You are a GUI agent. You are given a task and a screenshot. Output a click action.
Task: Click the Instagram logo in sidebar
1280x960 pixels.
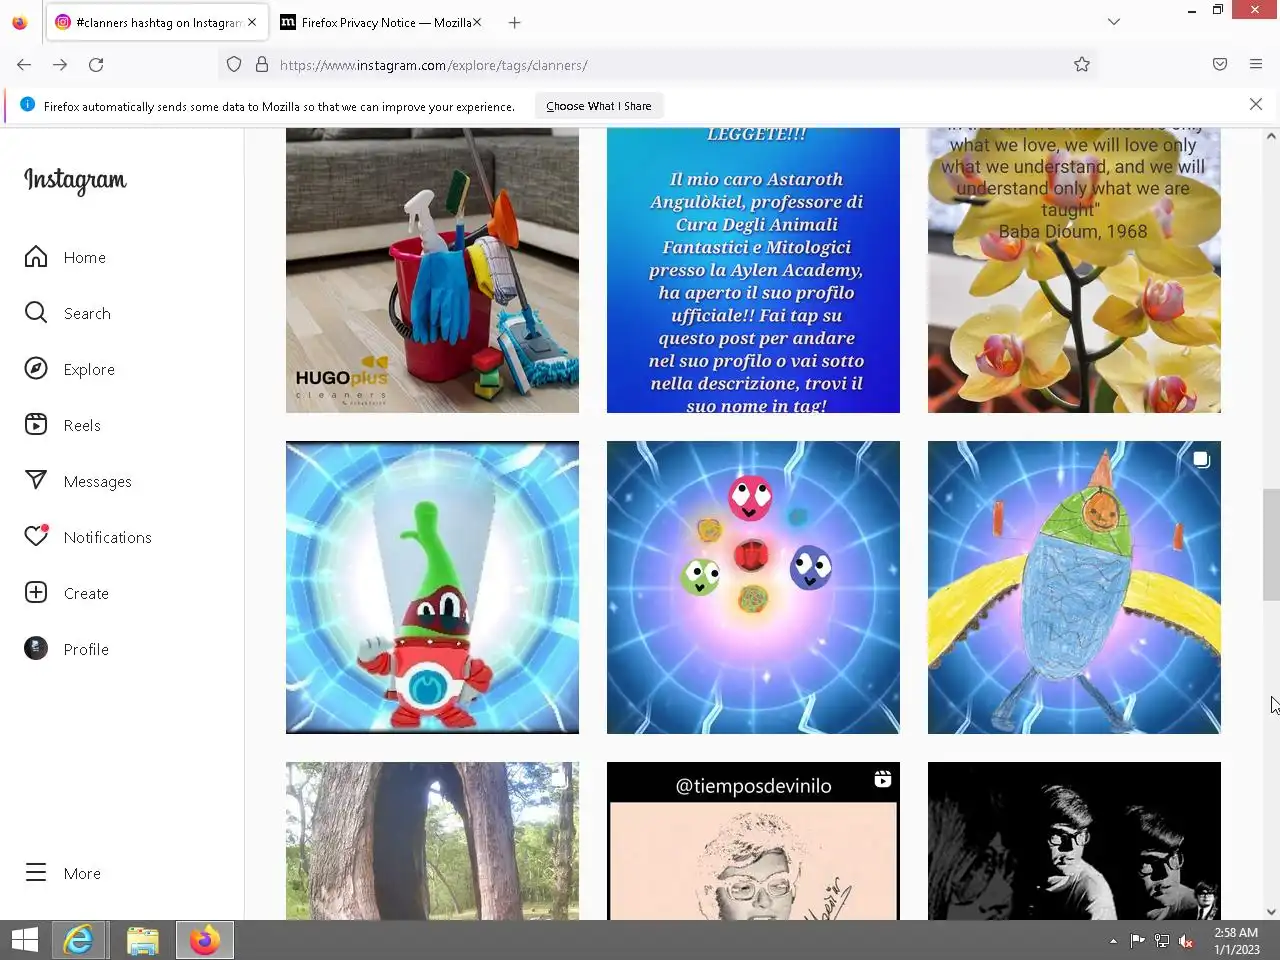pyautogui.click(x=75, y=180)
